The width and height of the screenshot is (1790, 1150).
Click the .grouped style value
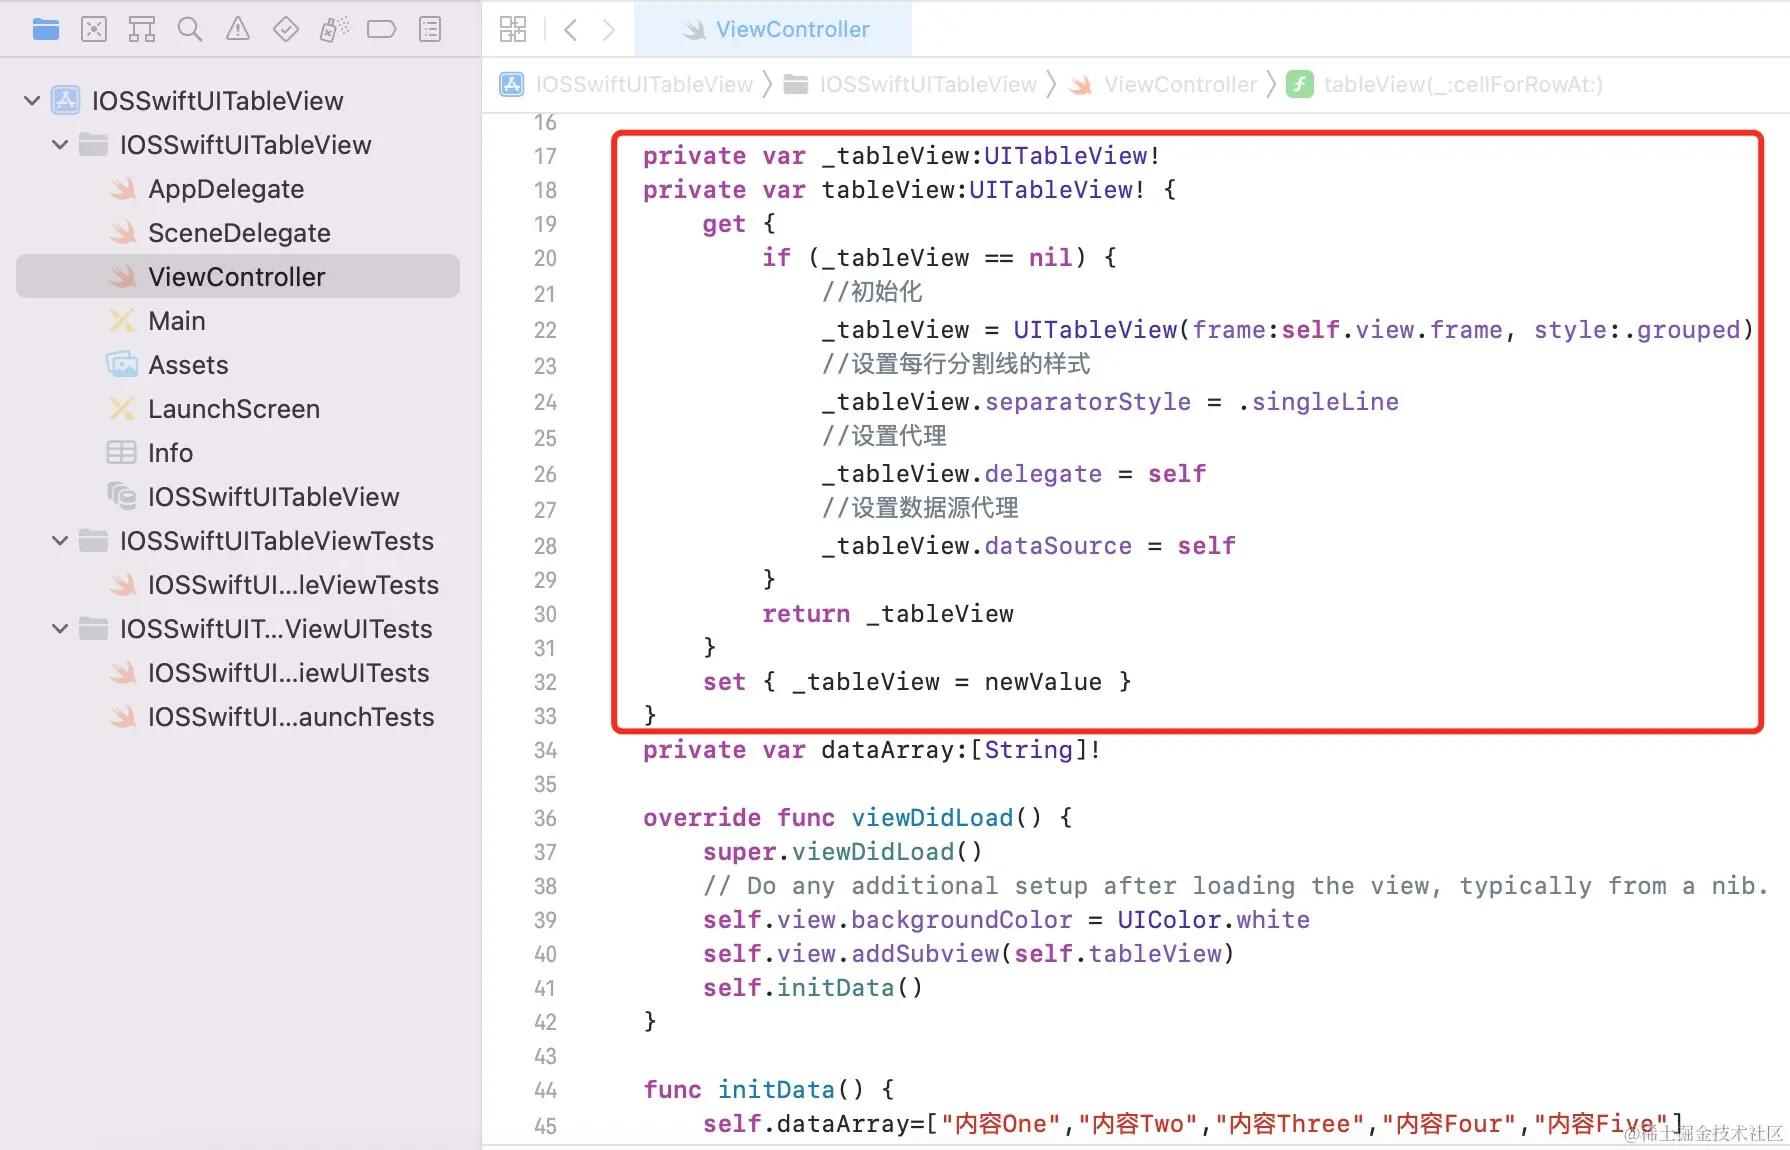[1682, 330]
